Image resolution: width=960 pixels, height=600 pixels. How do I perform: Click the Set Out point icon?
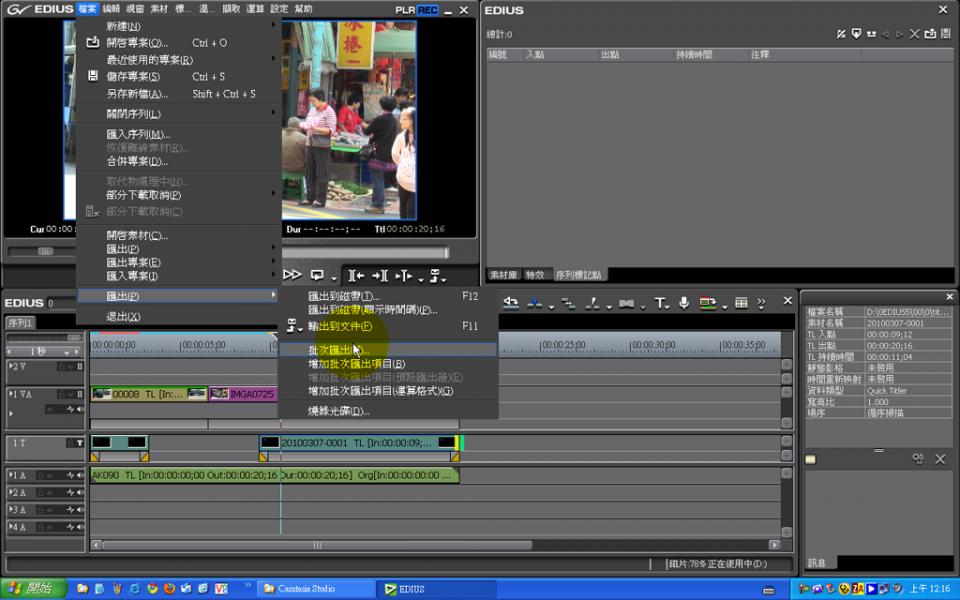(x=379, y=275)
